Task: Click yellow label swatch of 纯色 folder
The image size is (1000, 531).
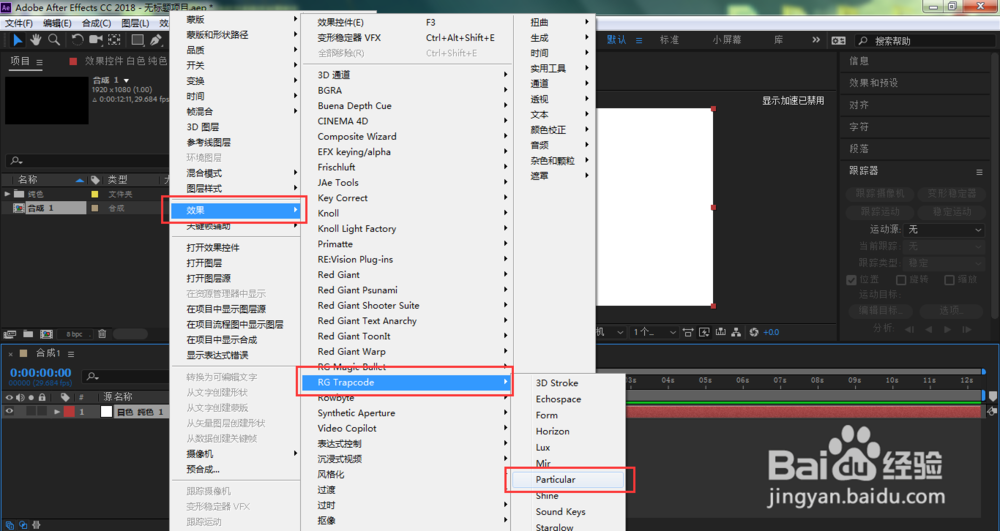Action: coord(95,194)
